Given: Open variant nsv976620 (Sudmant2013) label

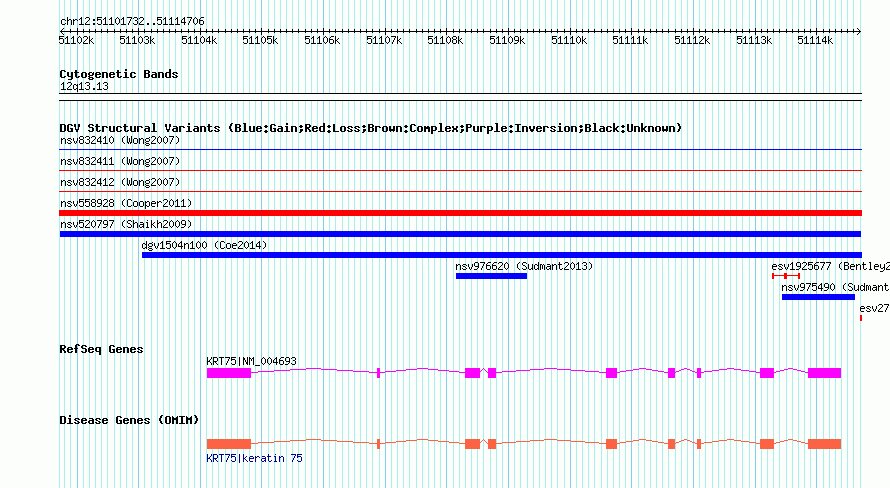Looking at the screenshot, I should 524,267.
